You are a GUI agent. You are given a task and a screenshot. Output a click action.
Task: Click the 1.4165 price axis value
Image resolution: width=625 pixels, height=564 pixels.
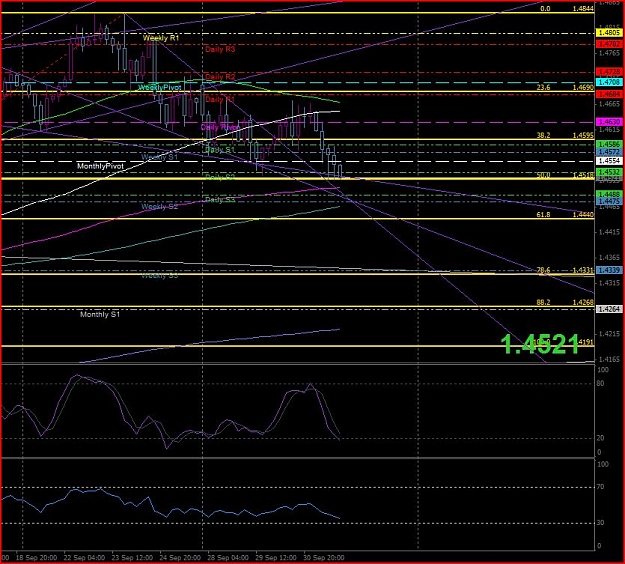(x=609, y=360)
